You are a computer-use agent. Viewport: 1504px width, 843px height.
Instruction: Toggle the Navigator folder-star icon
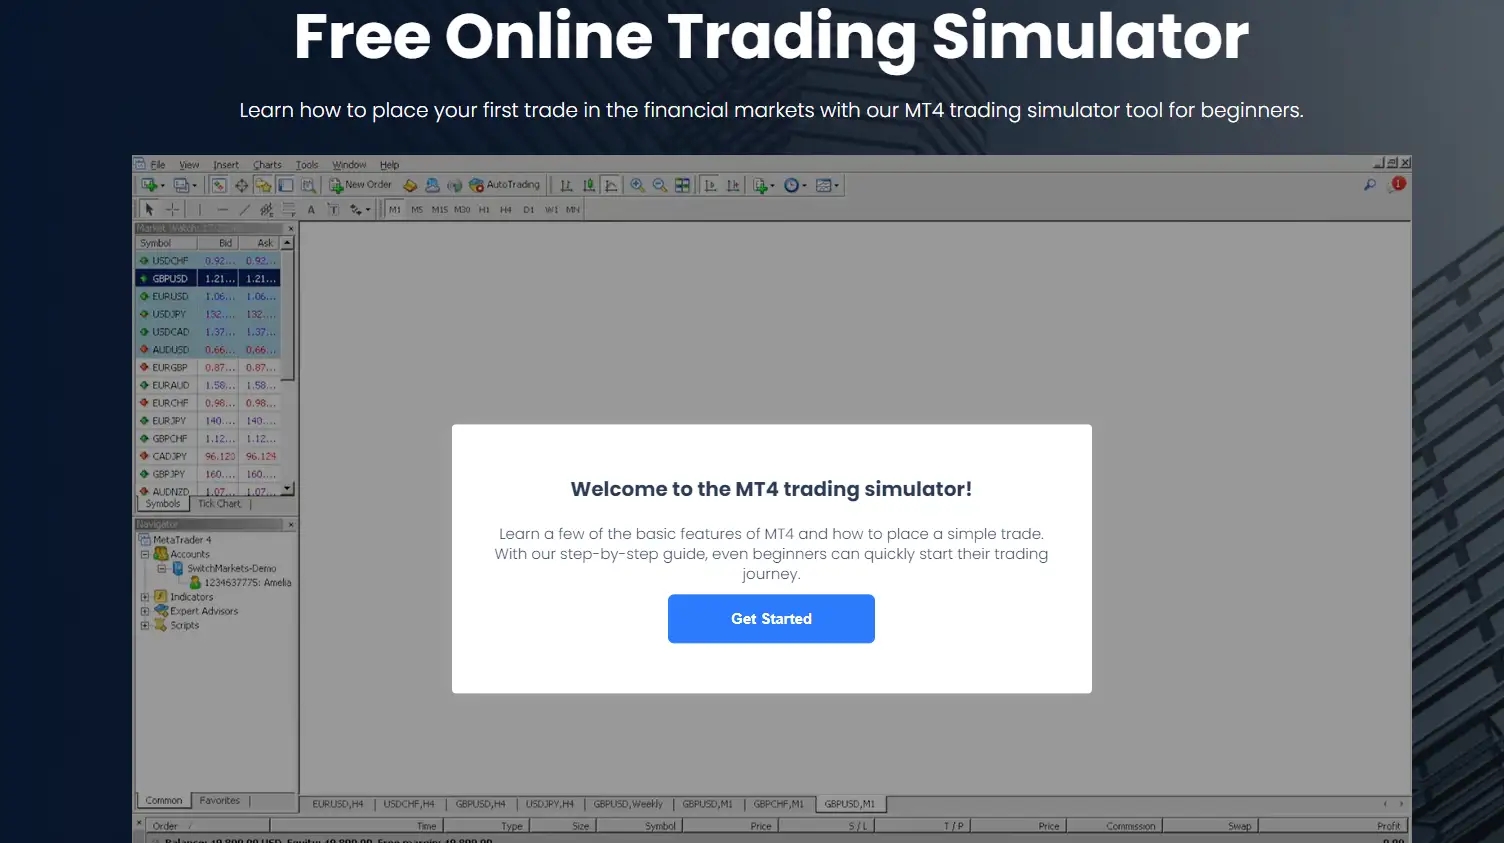coord(263,185)
